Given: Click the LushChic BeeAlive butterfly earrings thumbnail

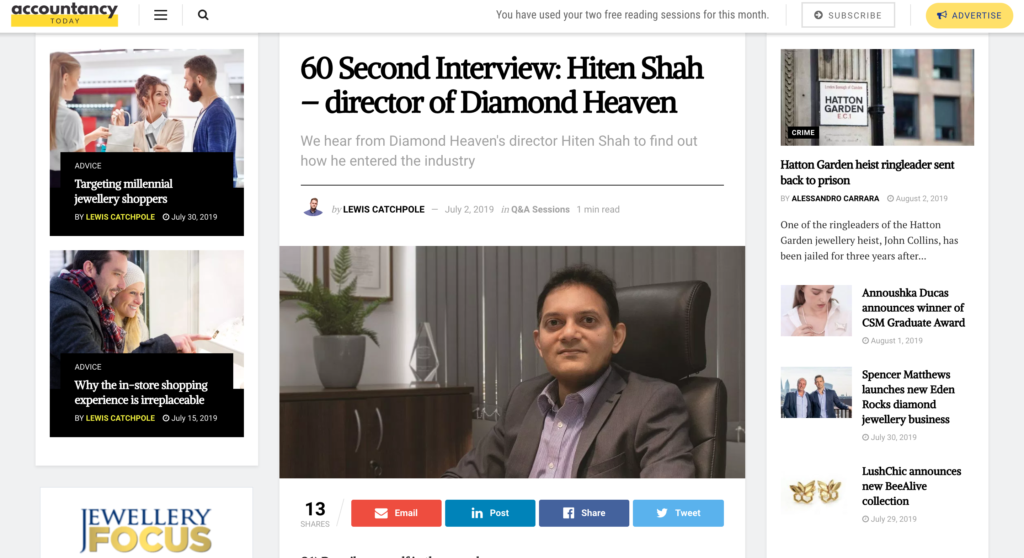Looking at the screenshot, I should tap(816, 490).
